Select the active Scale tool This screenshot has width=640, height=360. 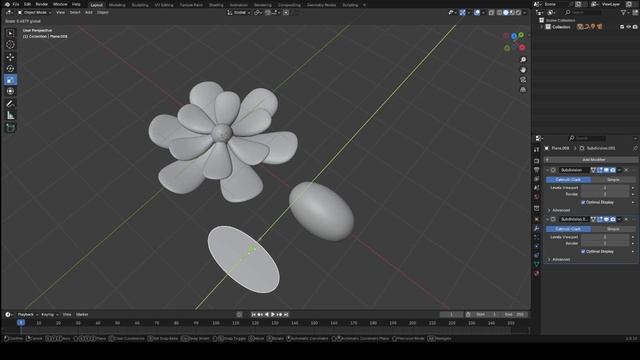coord(10,80)
